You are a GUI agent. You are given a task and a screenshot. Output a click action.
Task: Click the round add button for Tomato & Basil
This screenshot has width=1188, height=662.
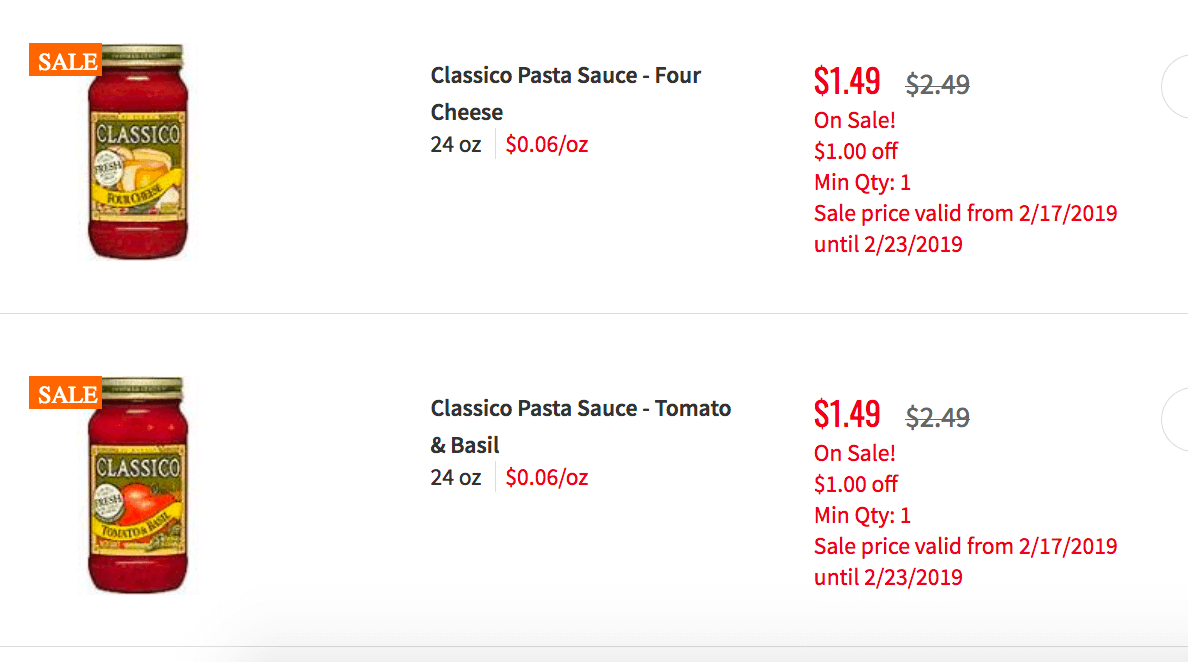coord(1175,419)
